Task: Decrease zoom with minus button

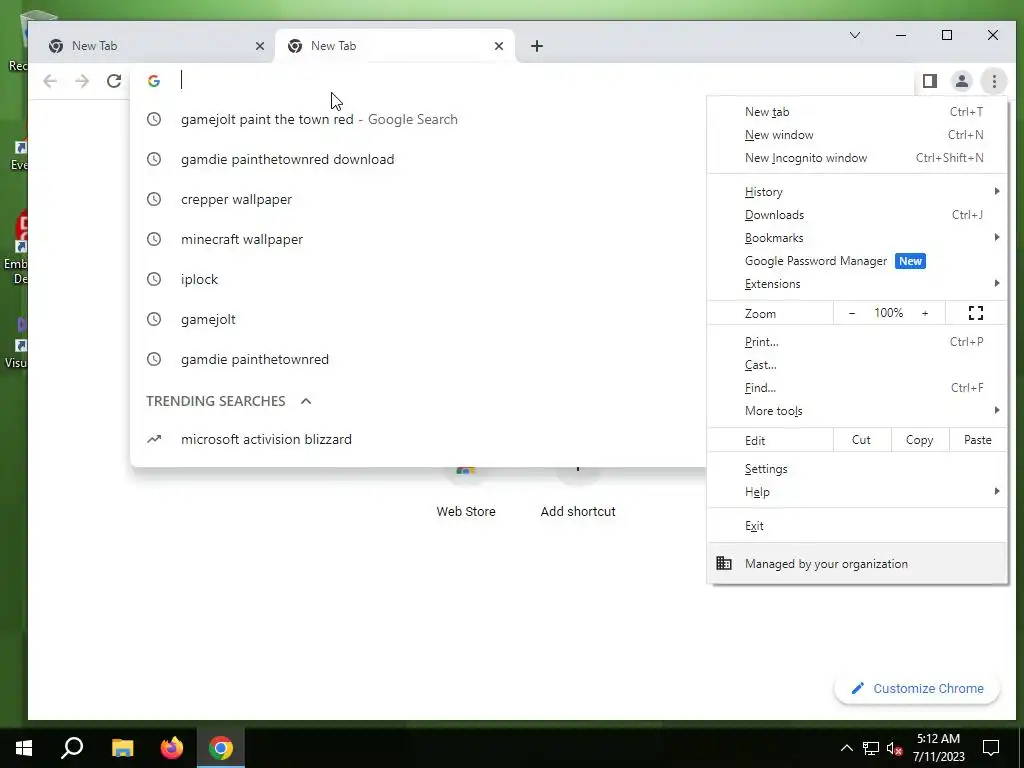Action: tap(852, 313)
